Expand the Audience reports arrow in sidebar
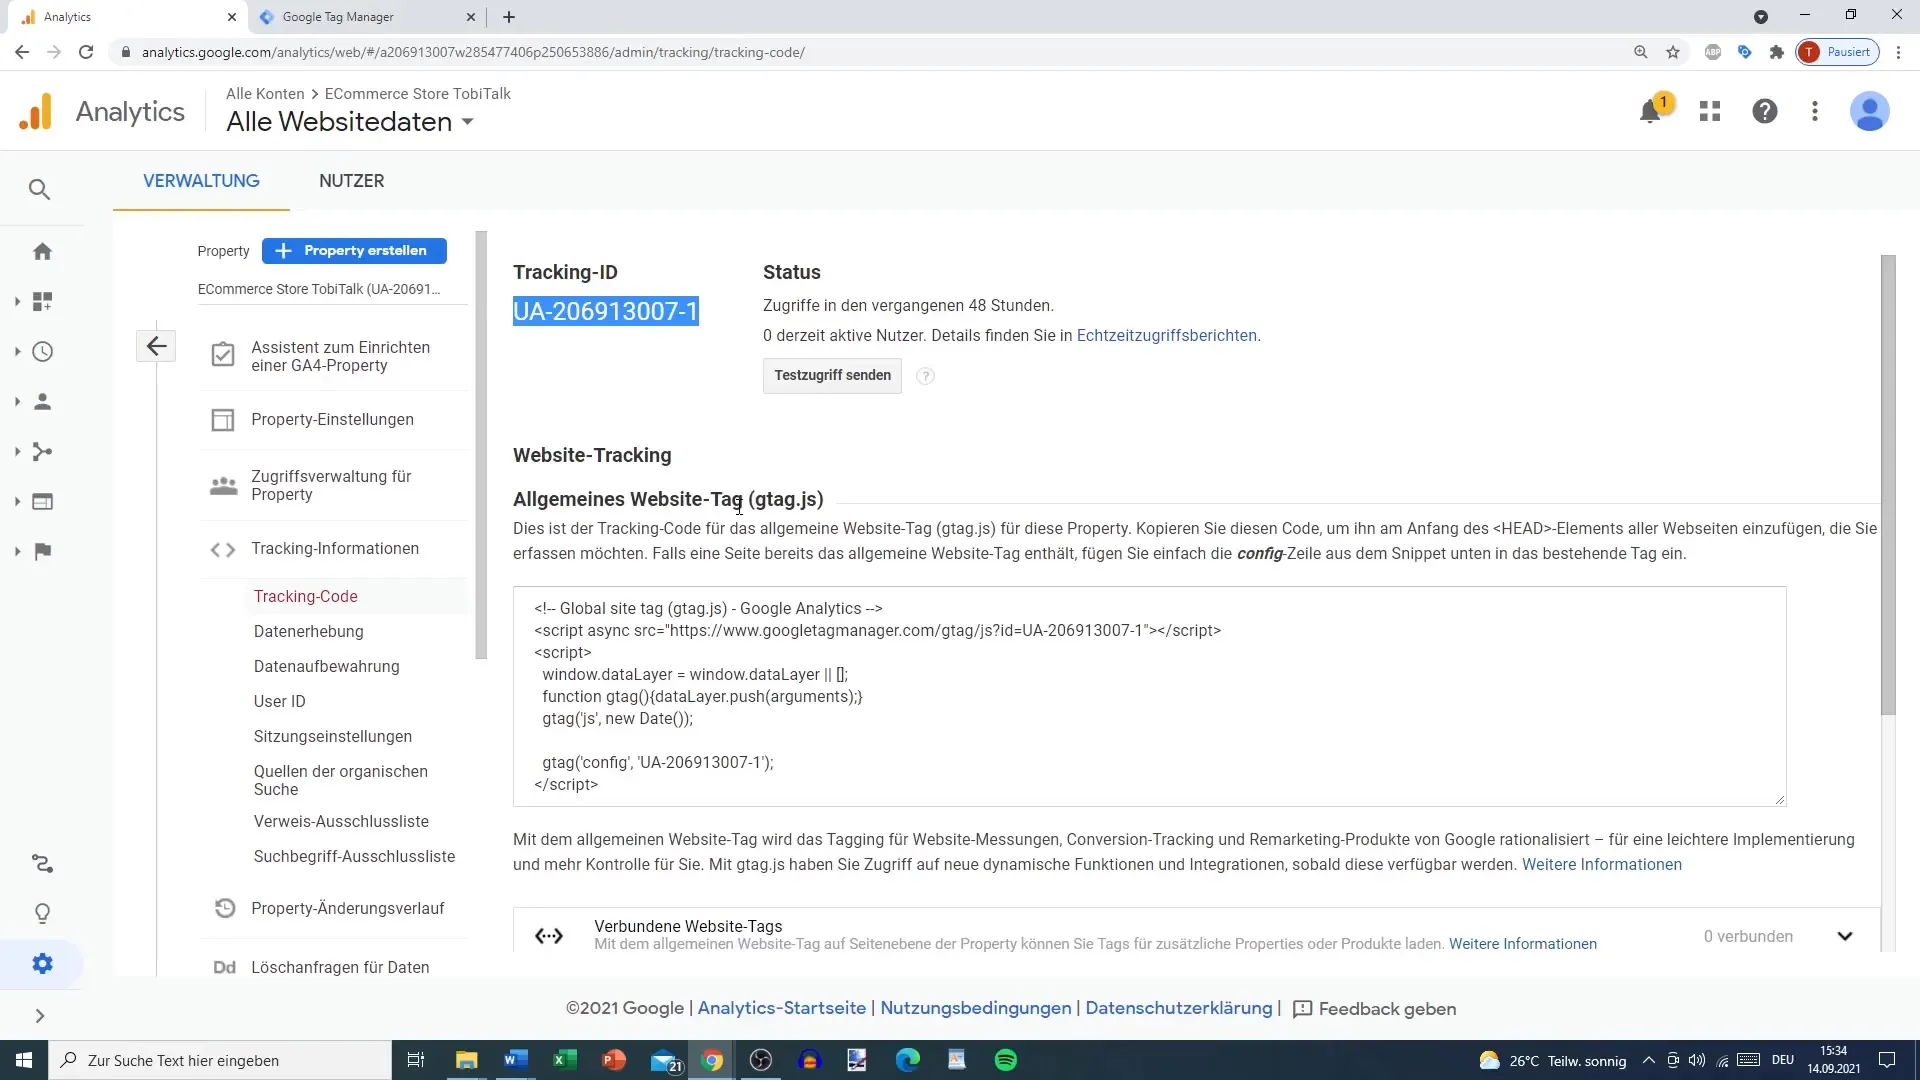 tap(17, 401)
